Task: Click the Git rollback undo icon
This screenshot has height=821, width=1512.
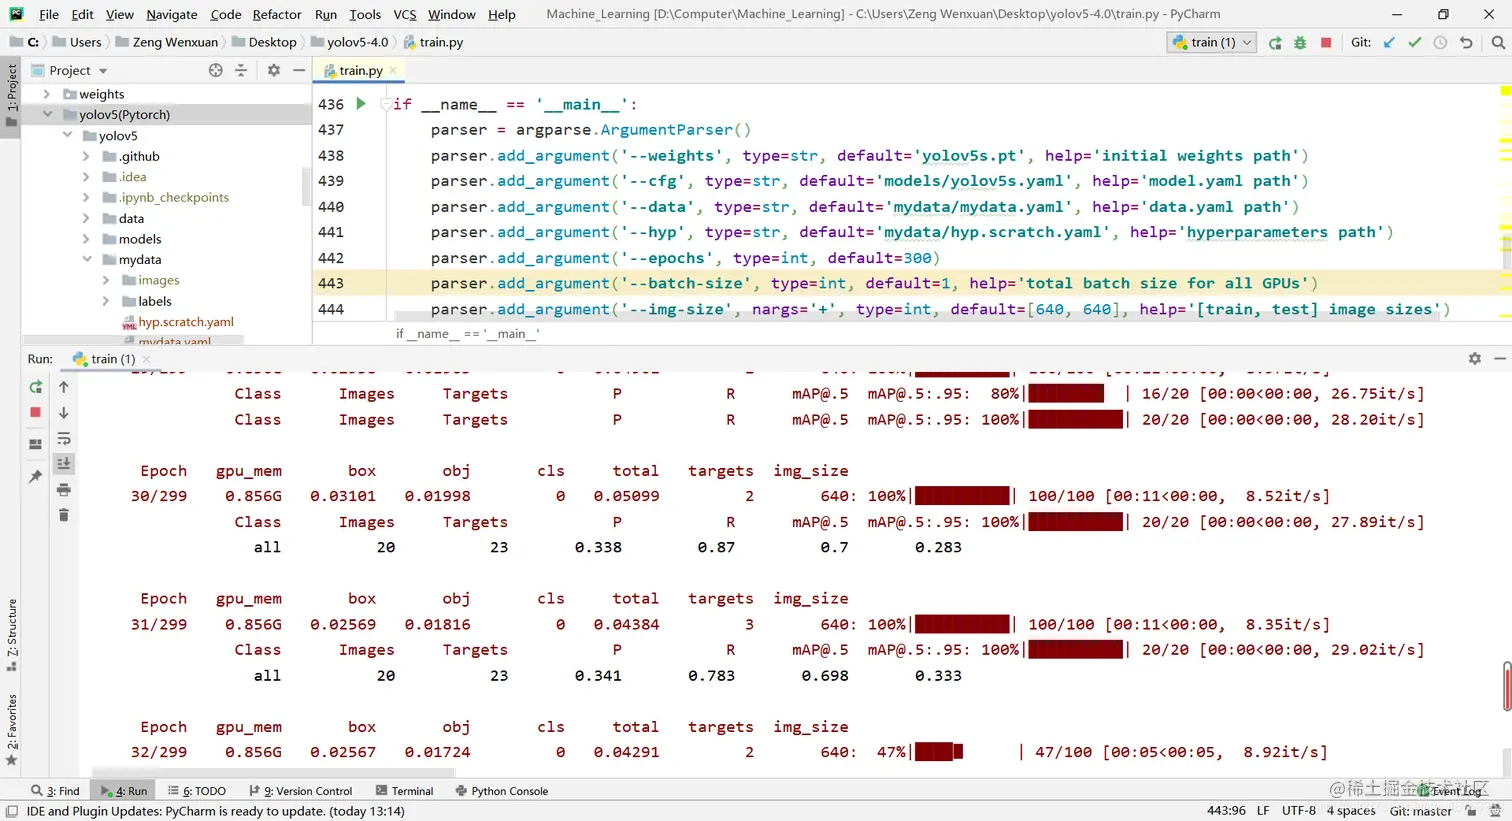Action: coord(1466,43)
